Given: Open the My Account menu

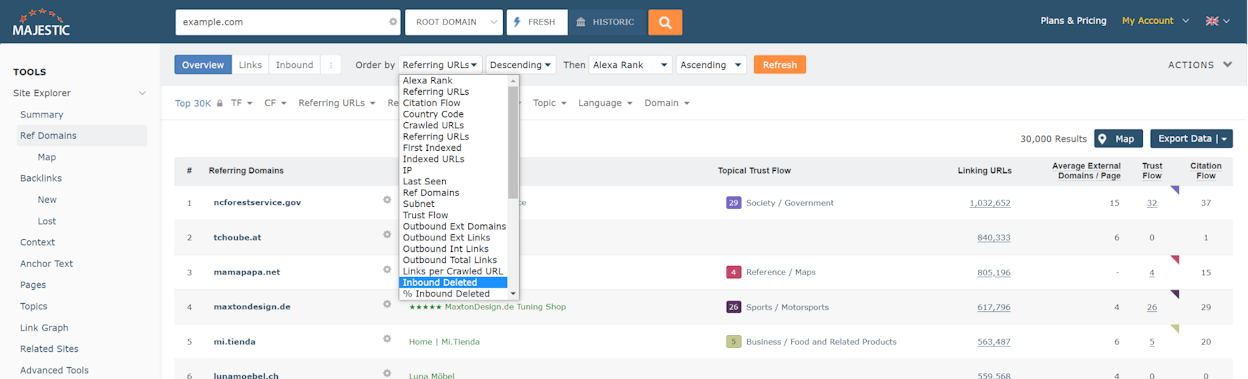Looking at the screenshot, I should 1155,21.
